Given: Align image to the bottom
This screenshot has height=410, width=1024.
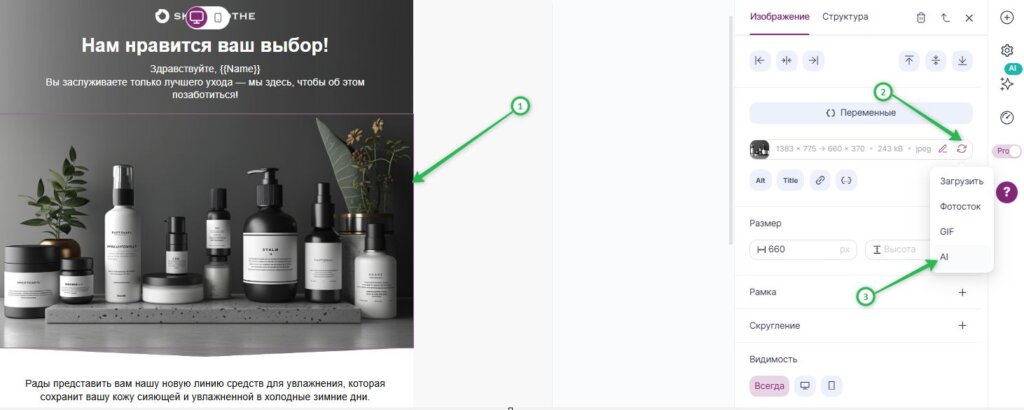Looking at the screenshot, I should coord(962,61).
